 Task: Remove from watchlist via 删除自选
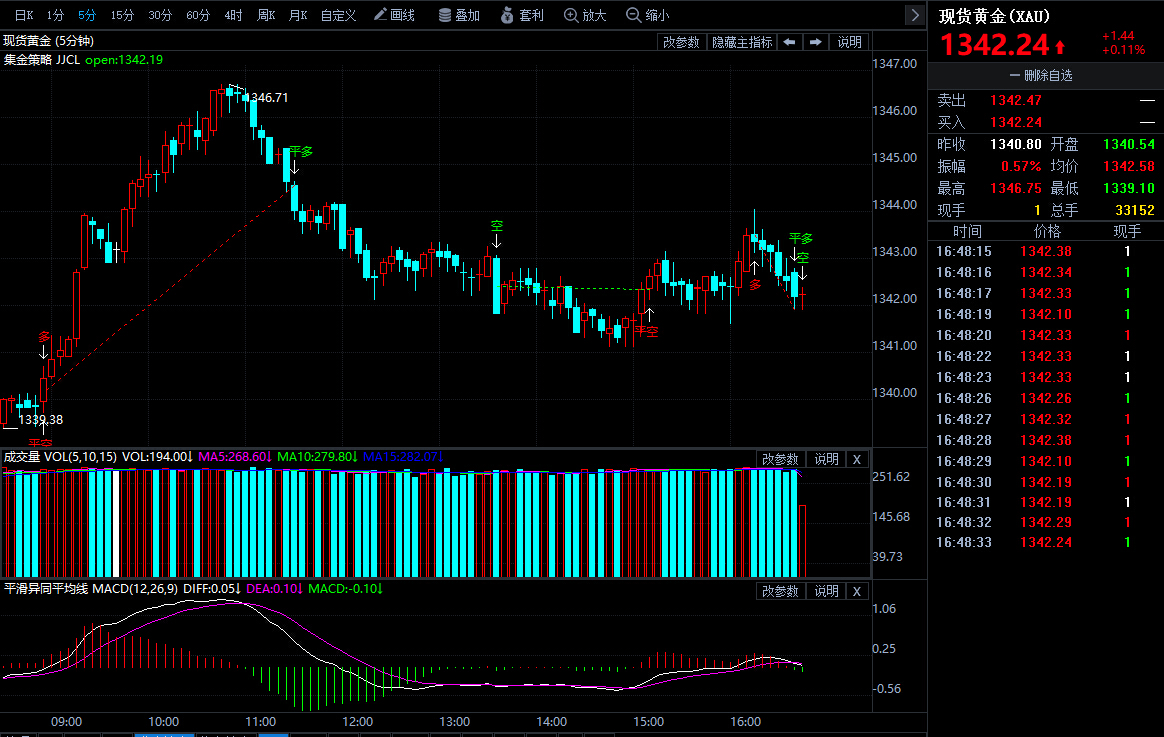point(1041,76)
